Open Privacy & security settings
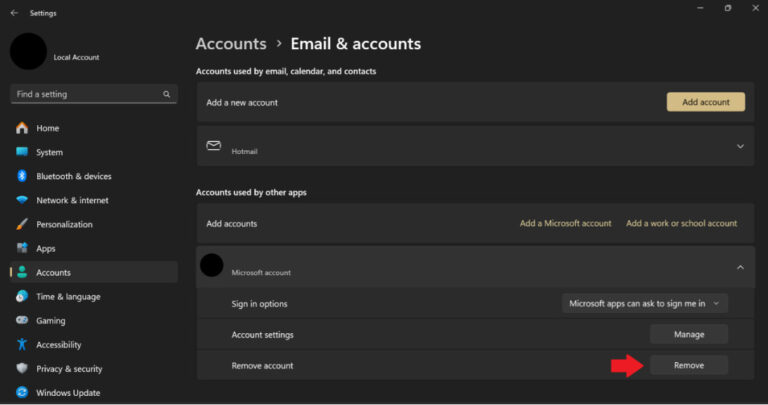Screen dimensions: 768x405 [94, 368]
